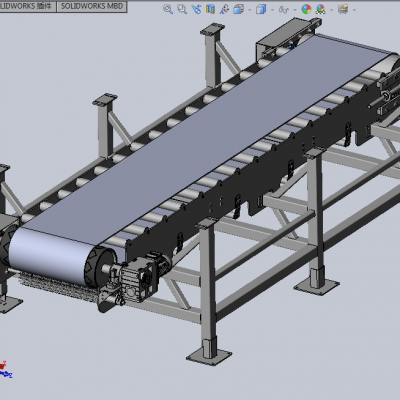
Task: Expand the Display Style dropdown arrow
Action: [x=272, y=10]
